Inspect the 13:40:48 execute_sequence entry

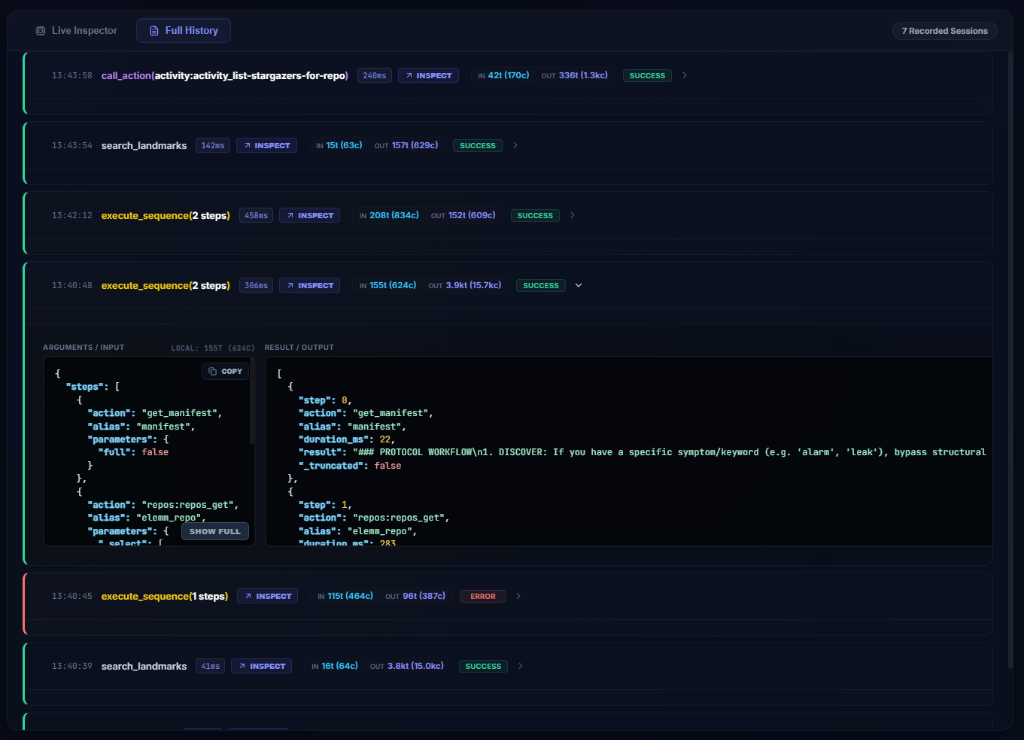310,285
